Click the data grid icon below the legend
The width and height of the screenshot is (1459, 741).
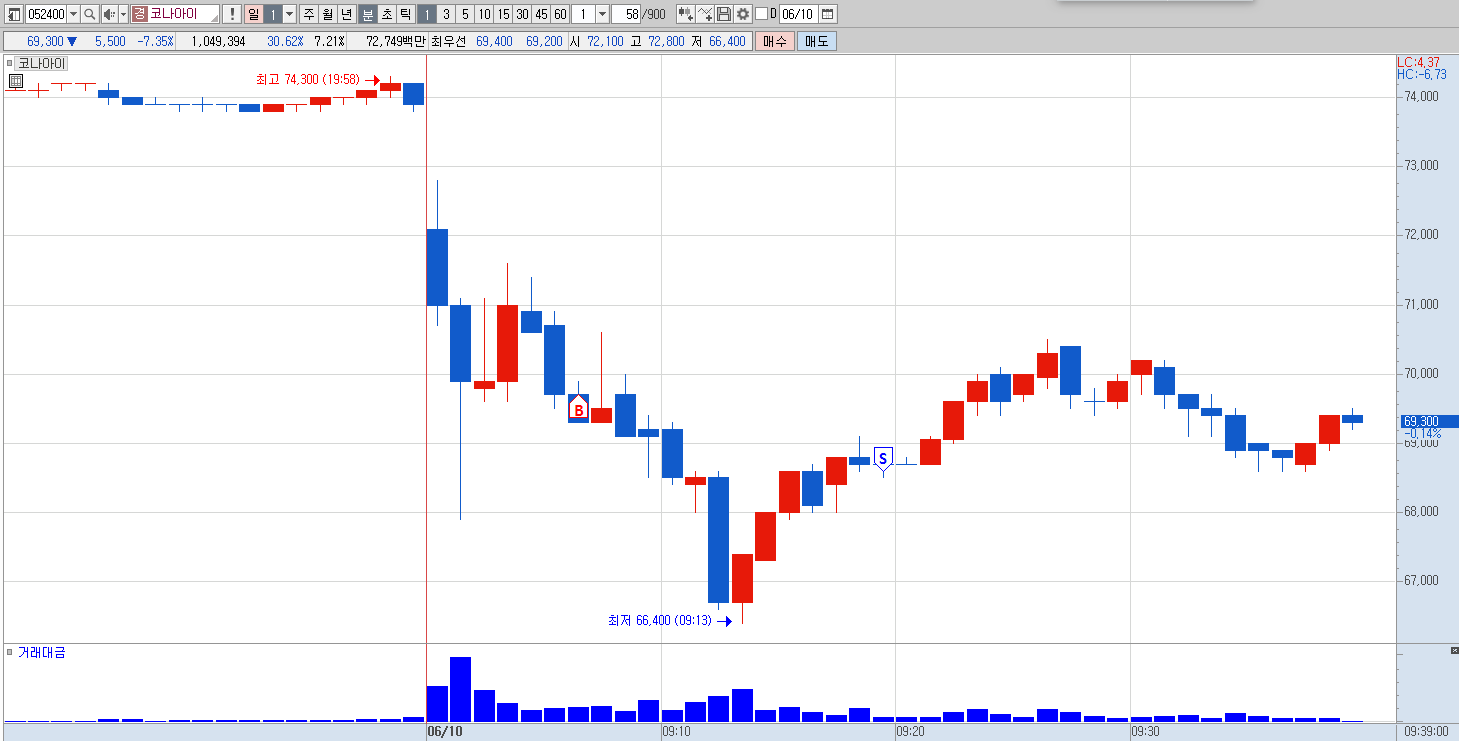click(16, 80)
